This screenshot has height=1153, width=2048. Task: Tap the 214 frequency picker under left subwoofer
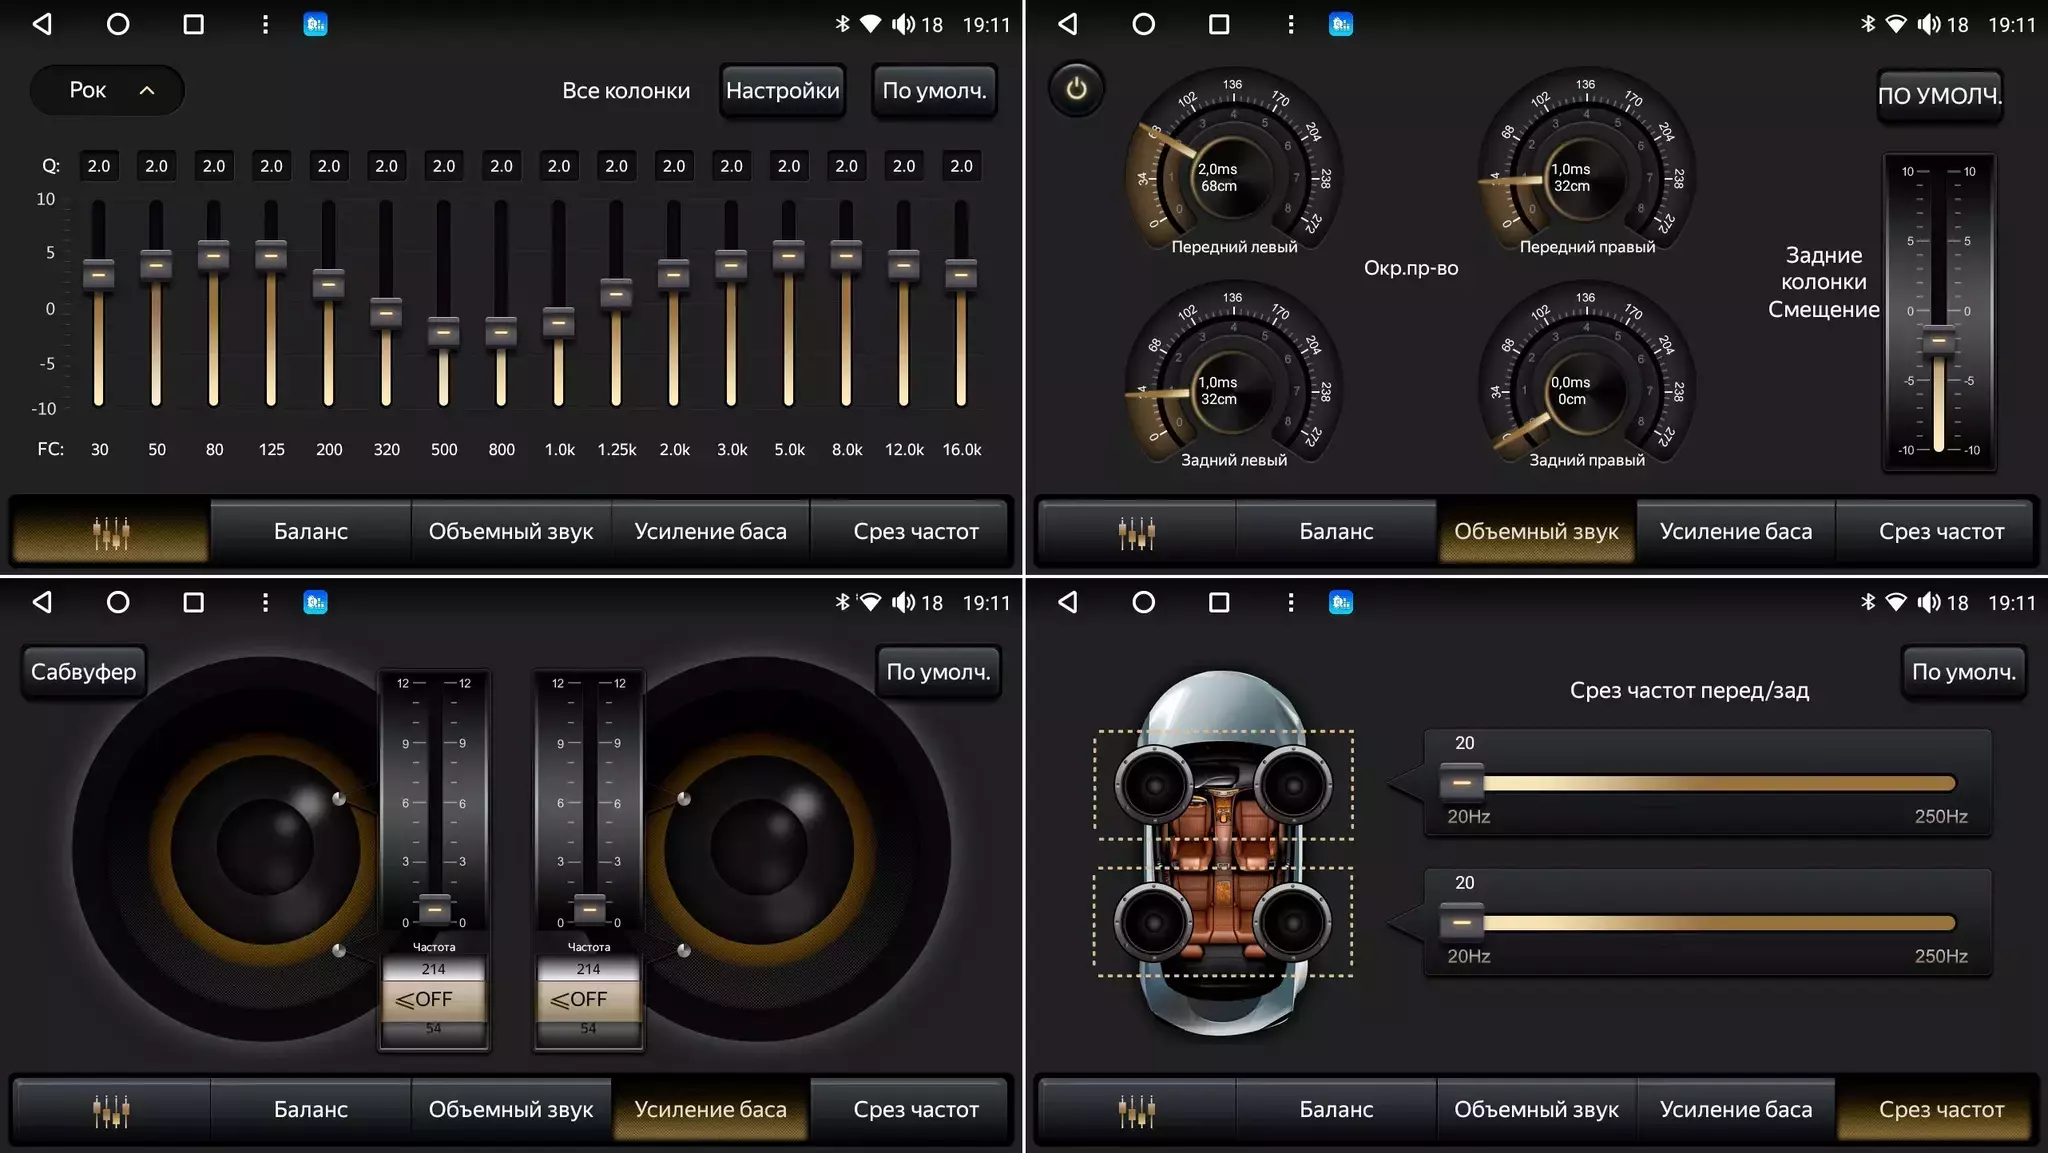tap(433, 969)
